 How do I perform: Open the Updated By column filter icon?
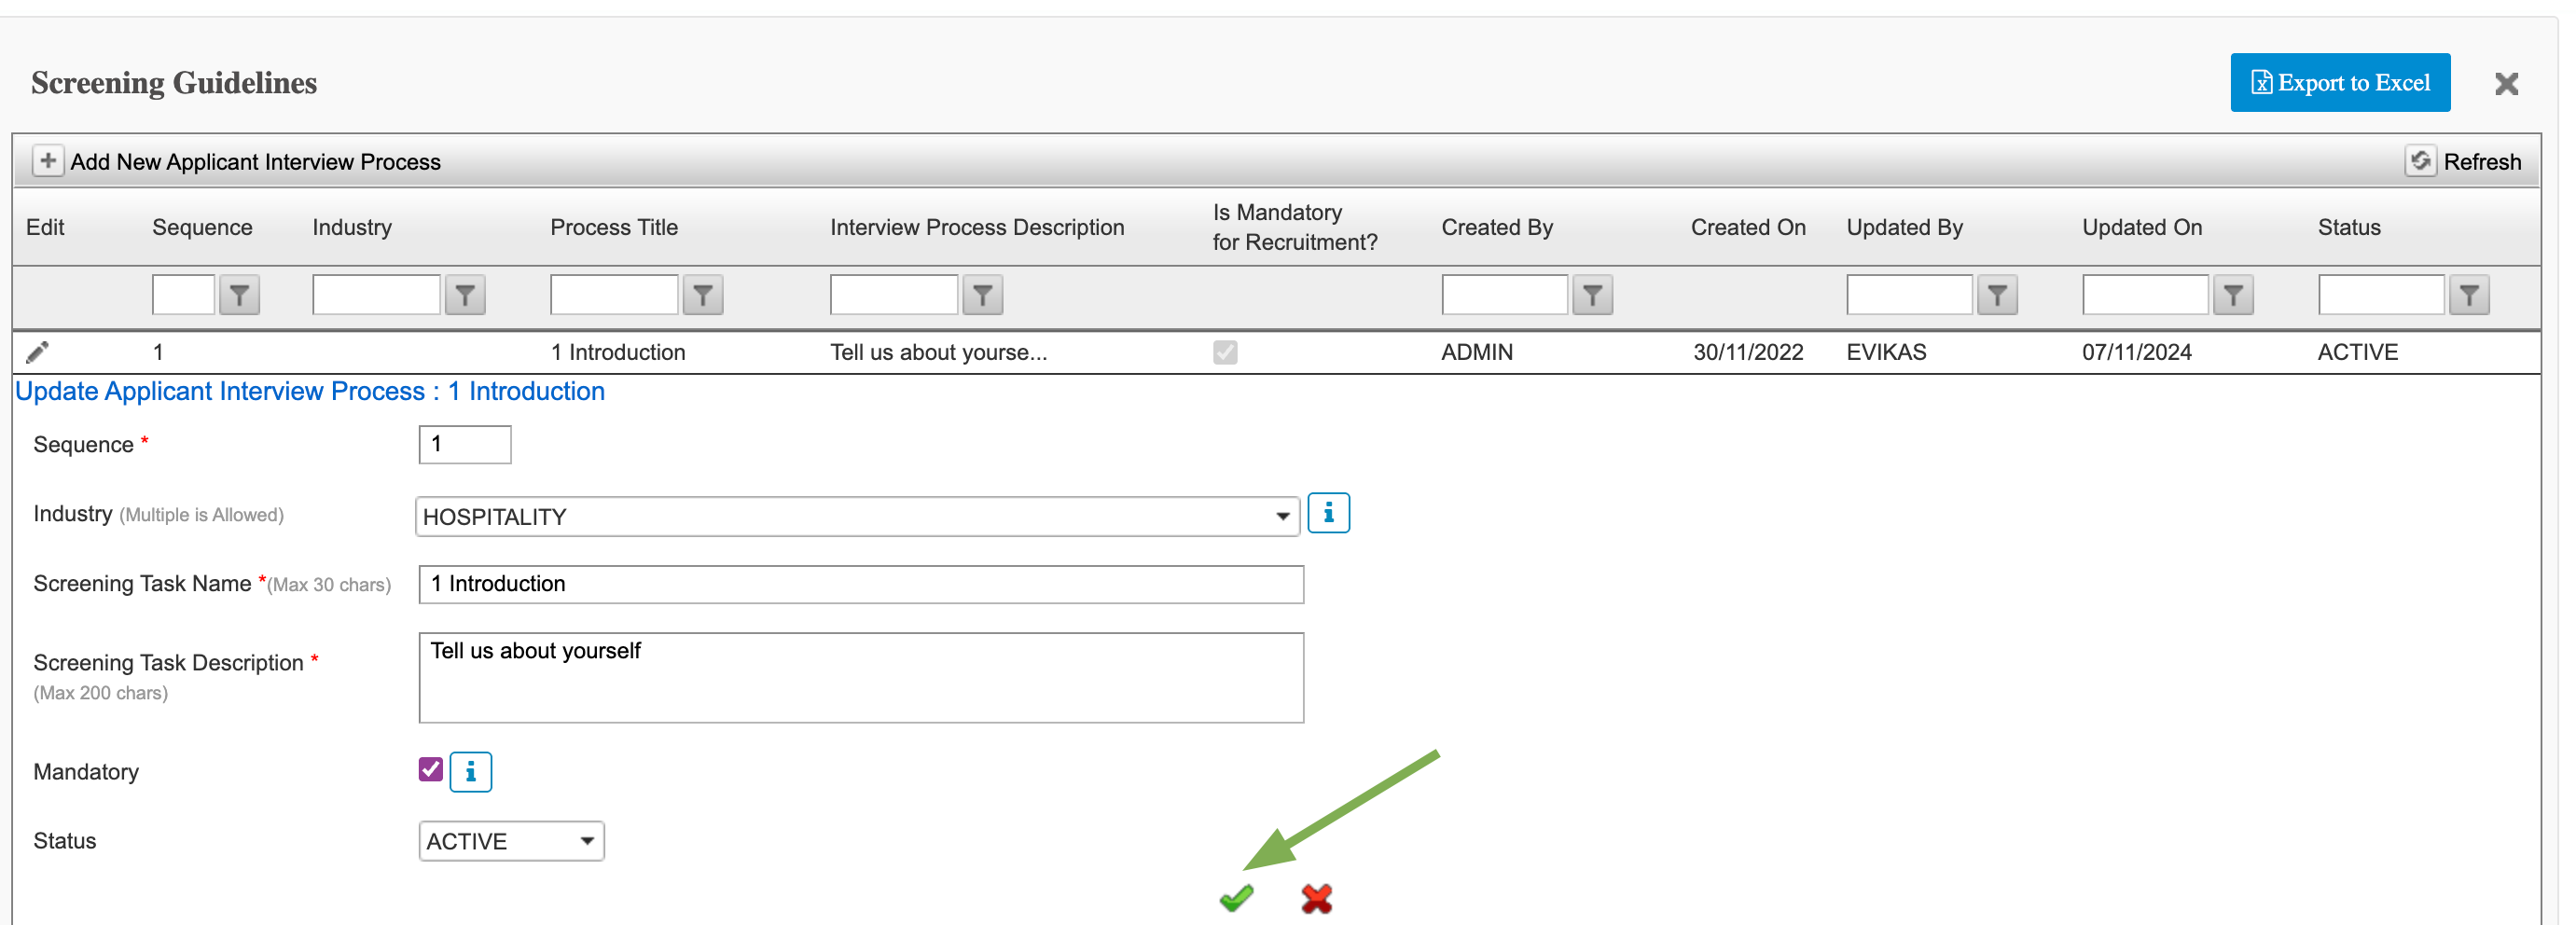click(1997, 295)
